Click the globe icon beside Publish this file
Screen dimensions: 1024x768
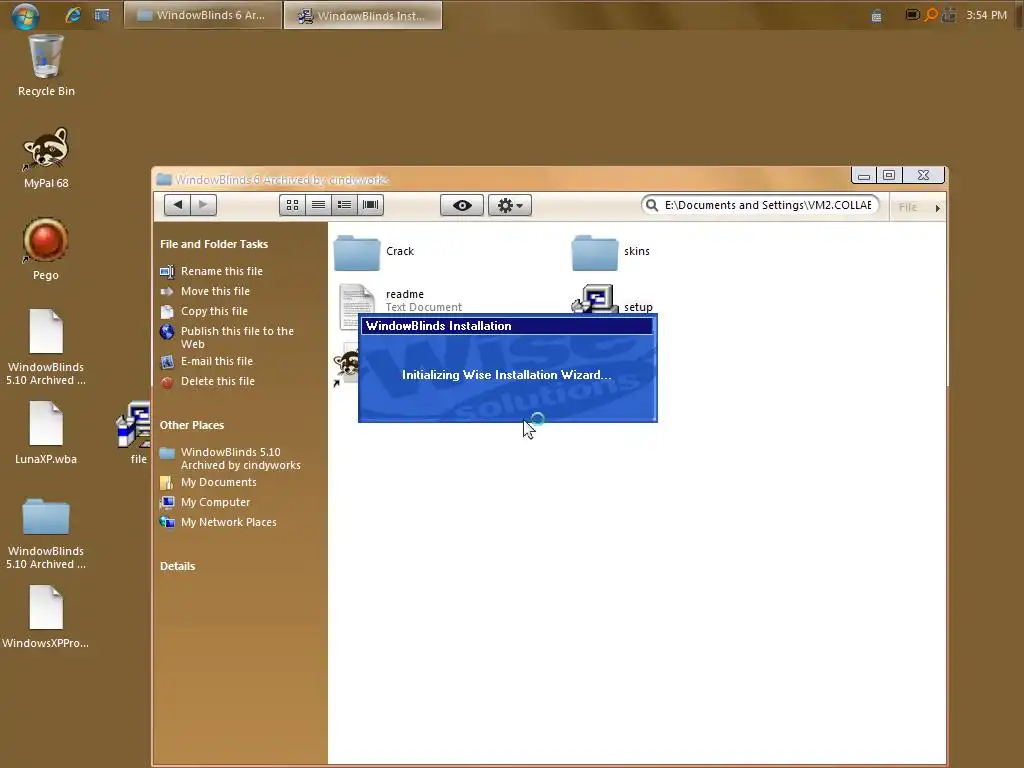(167, 332)
